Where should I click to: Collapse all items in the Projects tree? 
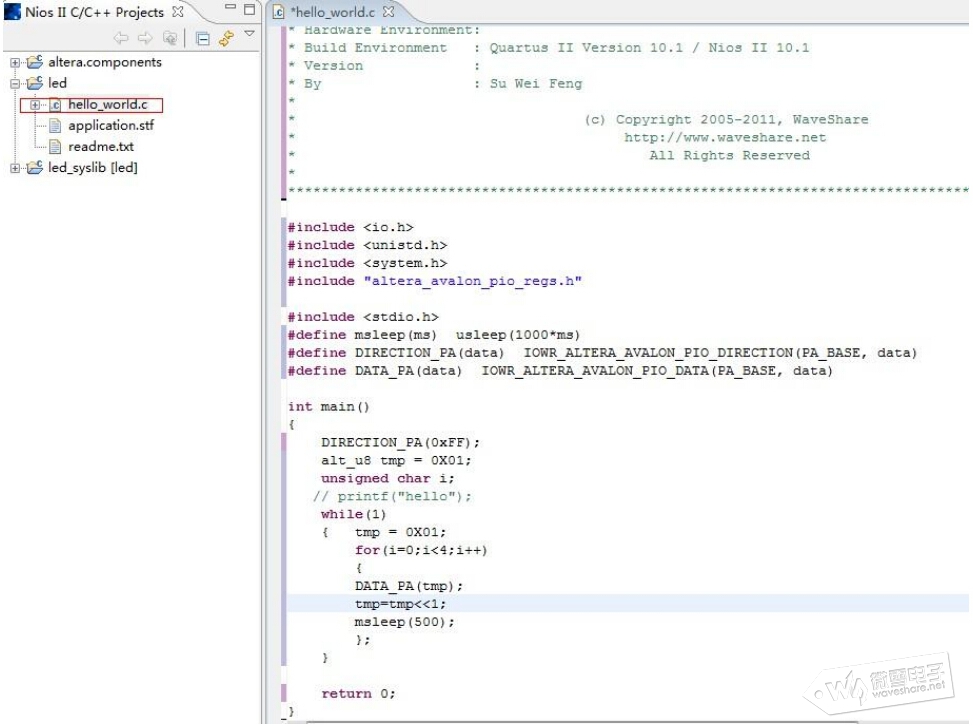(x=202, y=38)
